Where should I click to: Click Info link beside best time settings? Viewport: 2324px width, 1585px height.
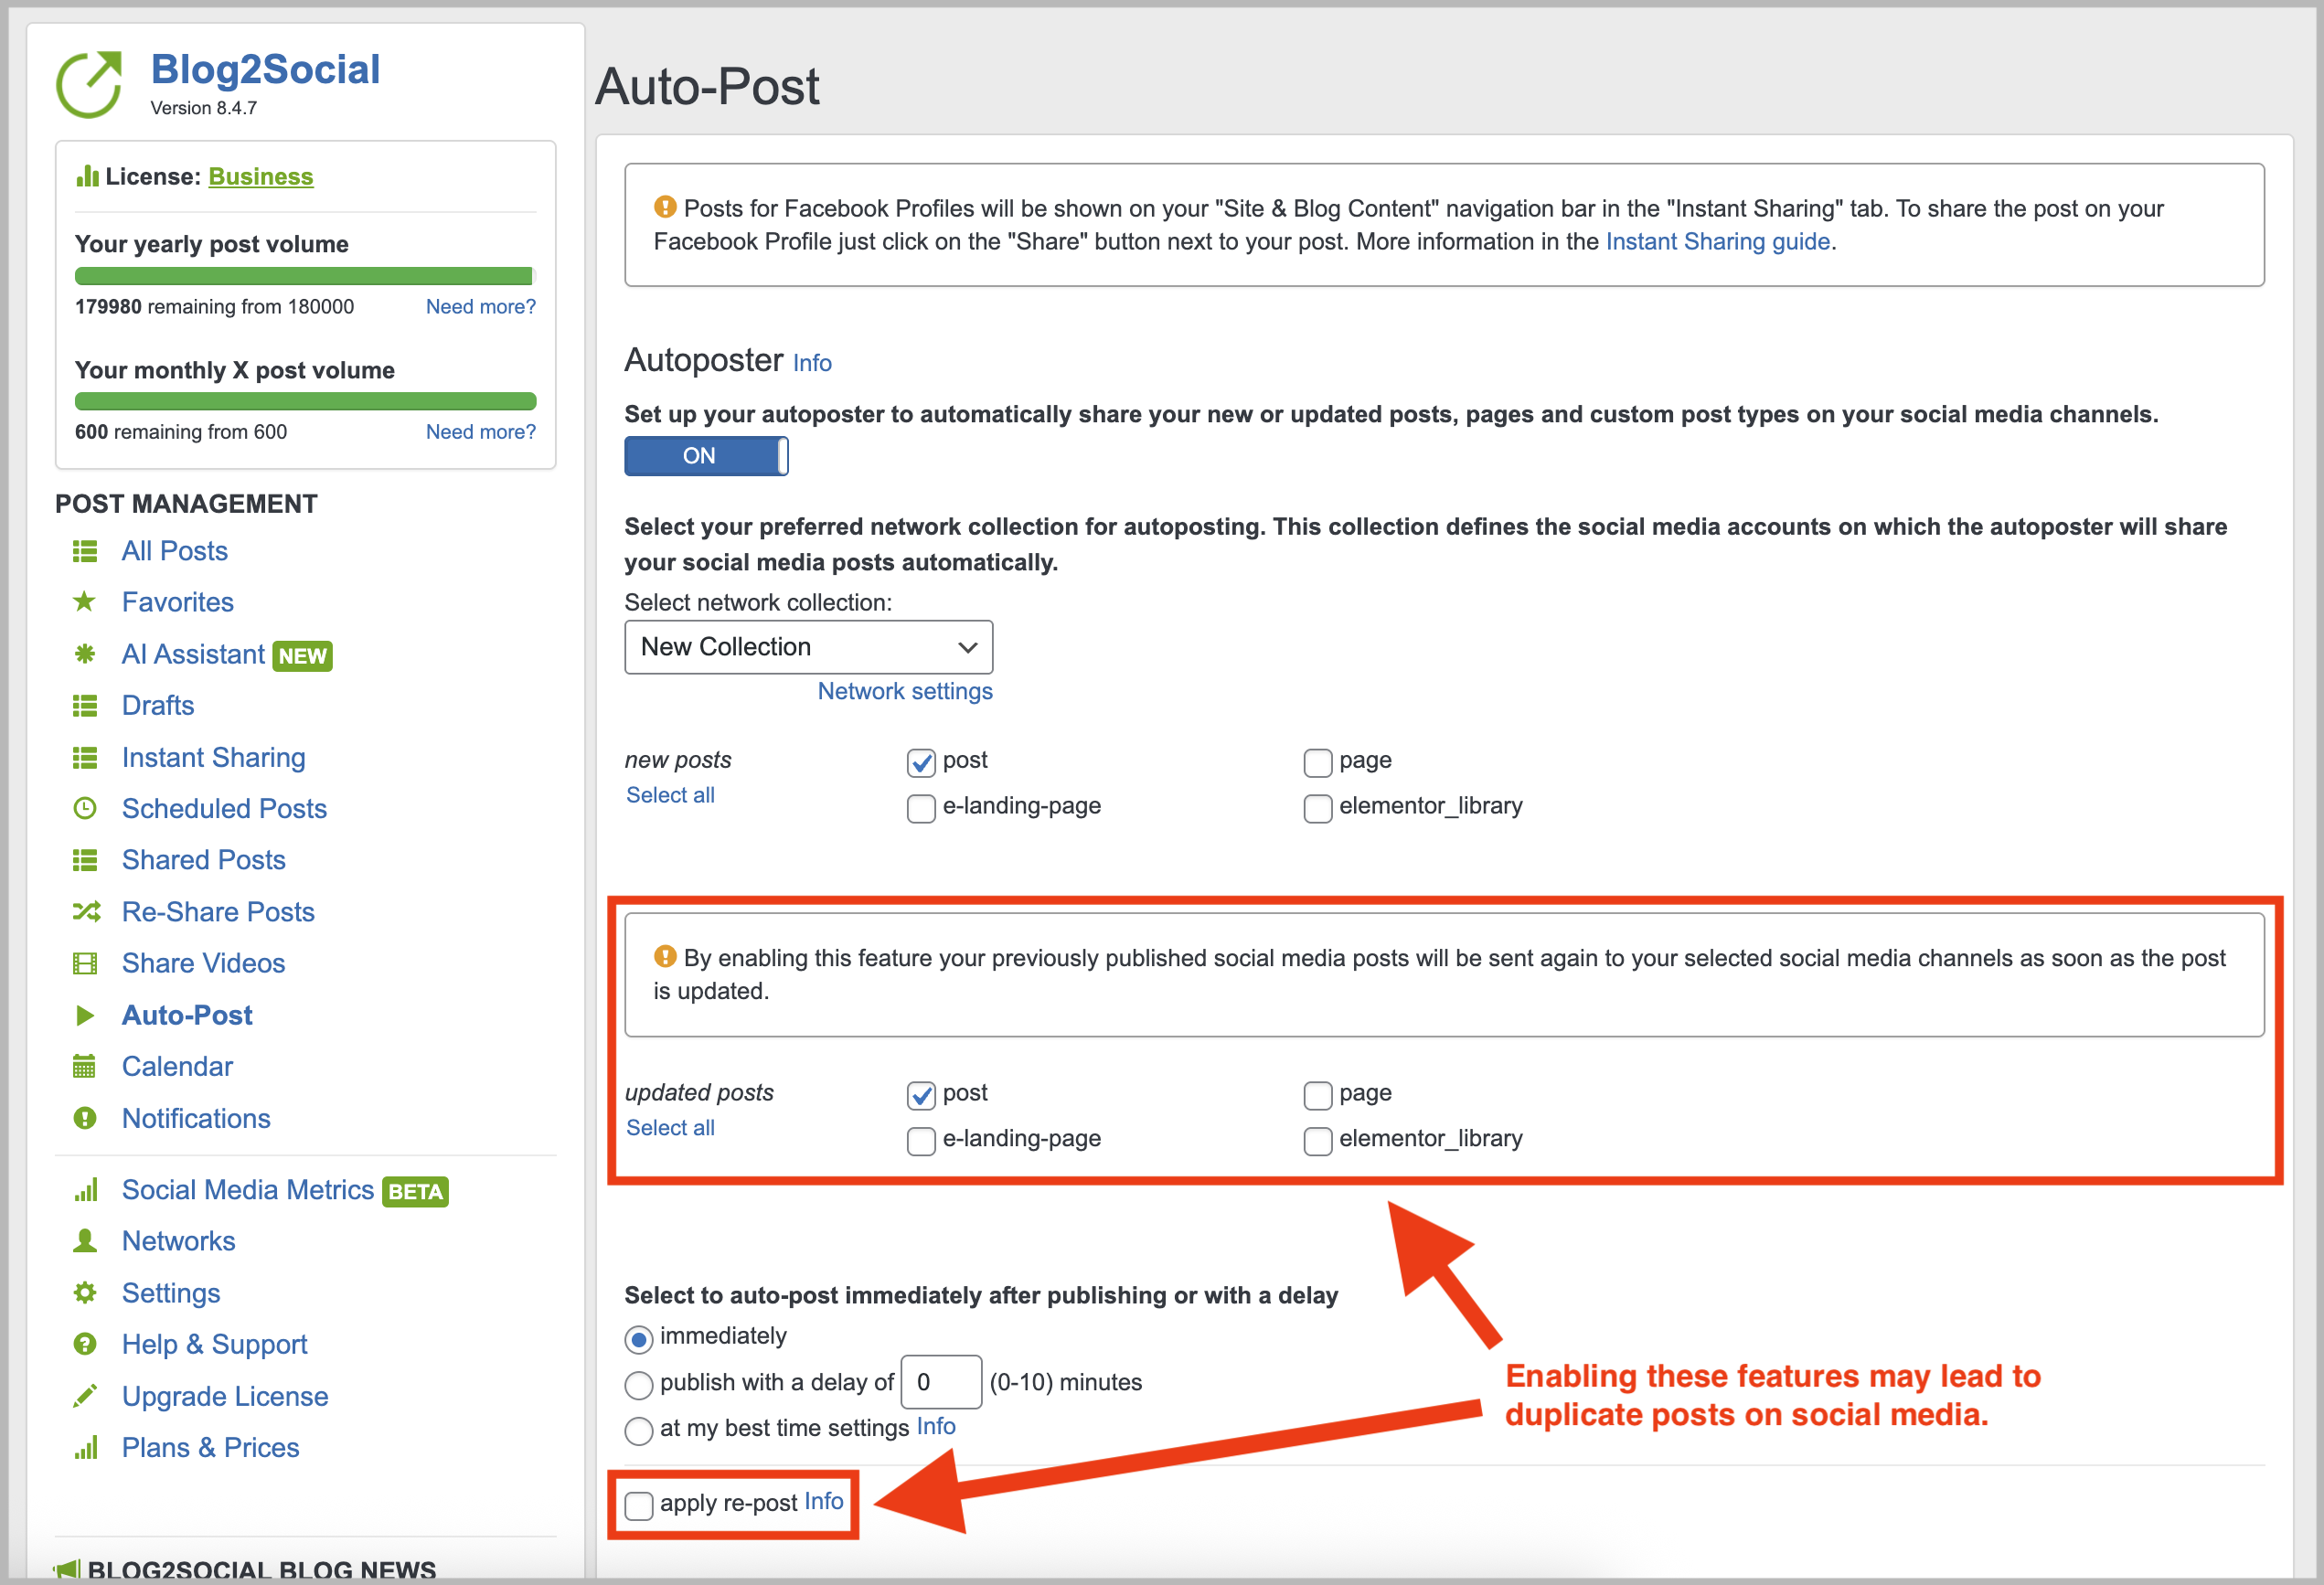(x=936, y=1427)
